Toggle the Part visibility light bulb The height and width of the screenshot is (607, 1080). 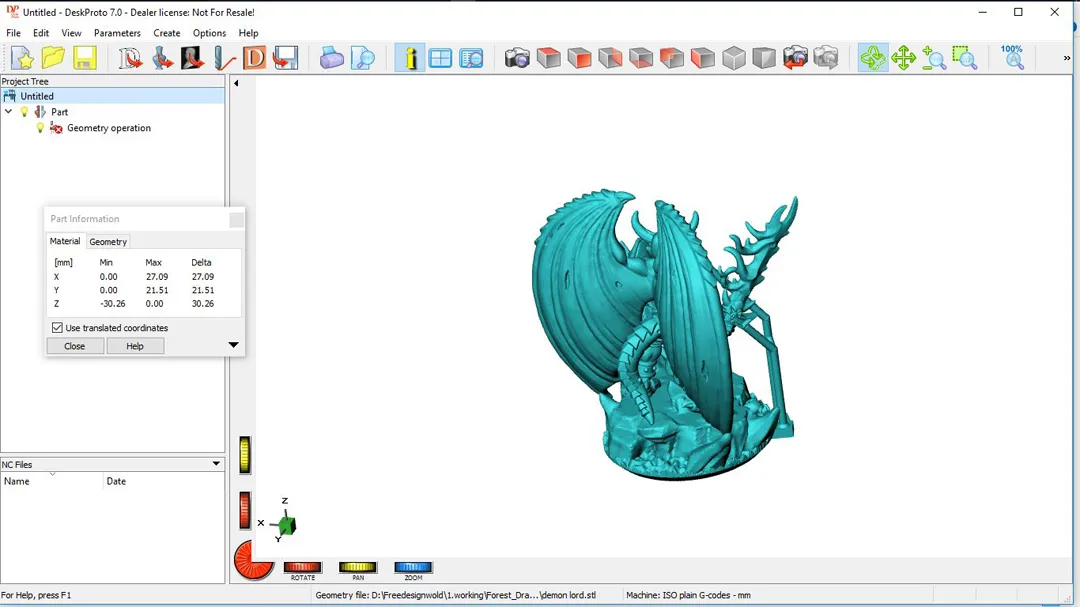click(24, 112)
